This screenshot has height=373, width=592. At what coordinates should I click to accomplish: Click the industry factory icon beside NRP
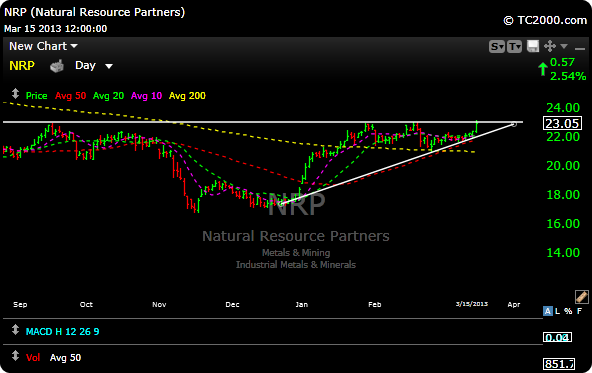(57, 66)
